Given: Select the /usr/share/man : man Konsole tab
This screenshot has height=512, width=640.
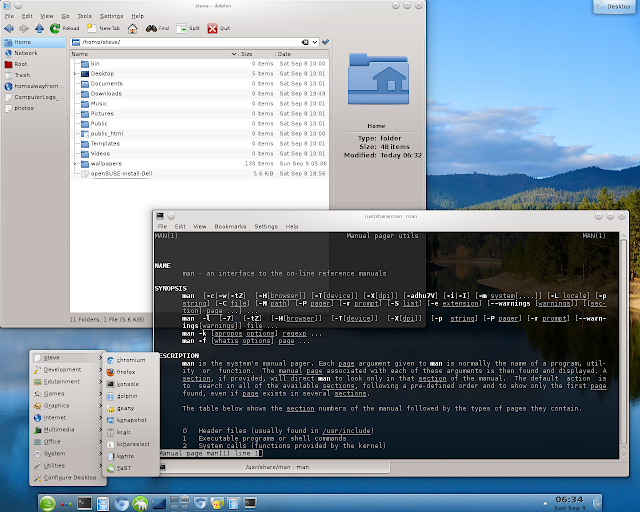Looking at the screenshot, I should [x=273, y=467].
